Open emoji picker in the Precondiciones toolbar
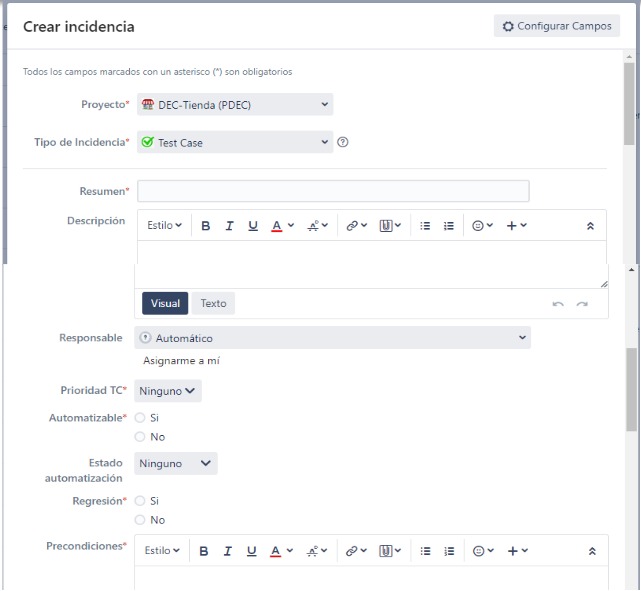 (x=483, y=551)
